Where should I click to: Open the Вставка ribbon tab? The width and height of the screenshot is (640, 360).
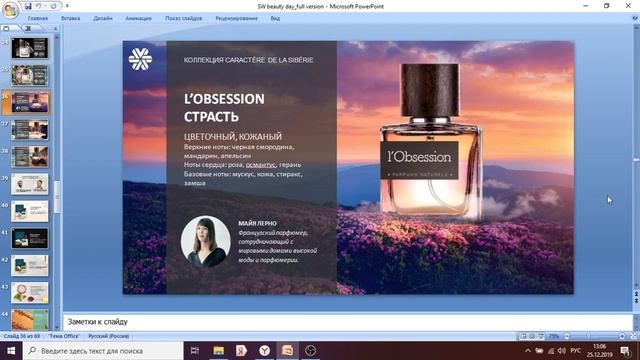tap(71, 18)
